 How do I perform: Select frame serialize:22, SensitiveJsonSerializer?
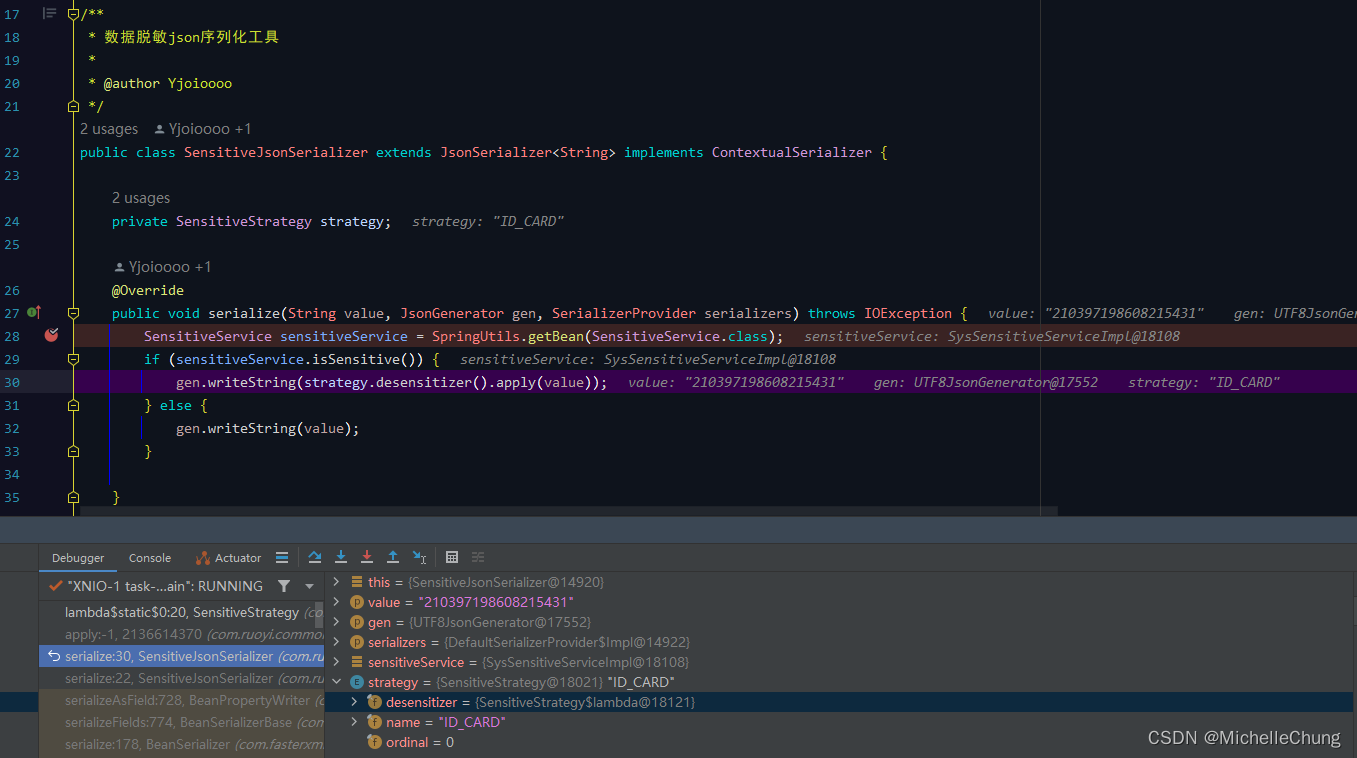click(x=182, y=678)
